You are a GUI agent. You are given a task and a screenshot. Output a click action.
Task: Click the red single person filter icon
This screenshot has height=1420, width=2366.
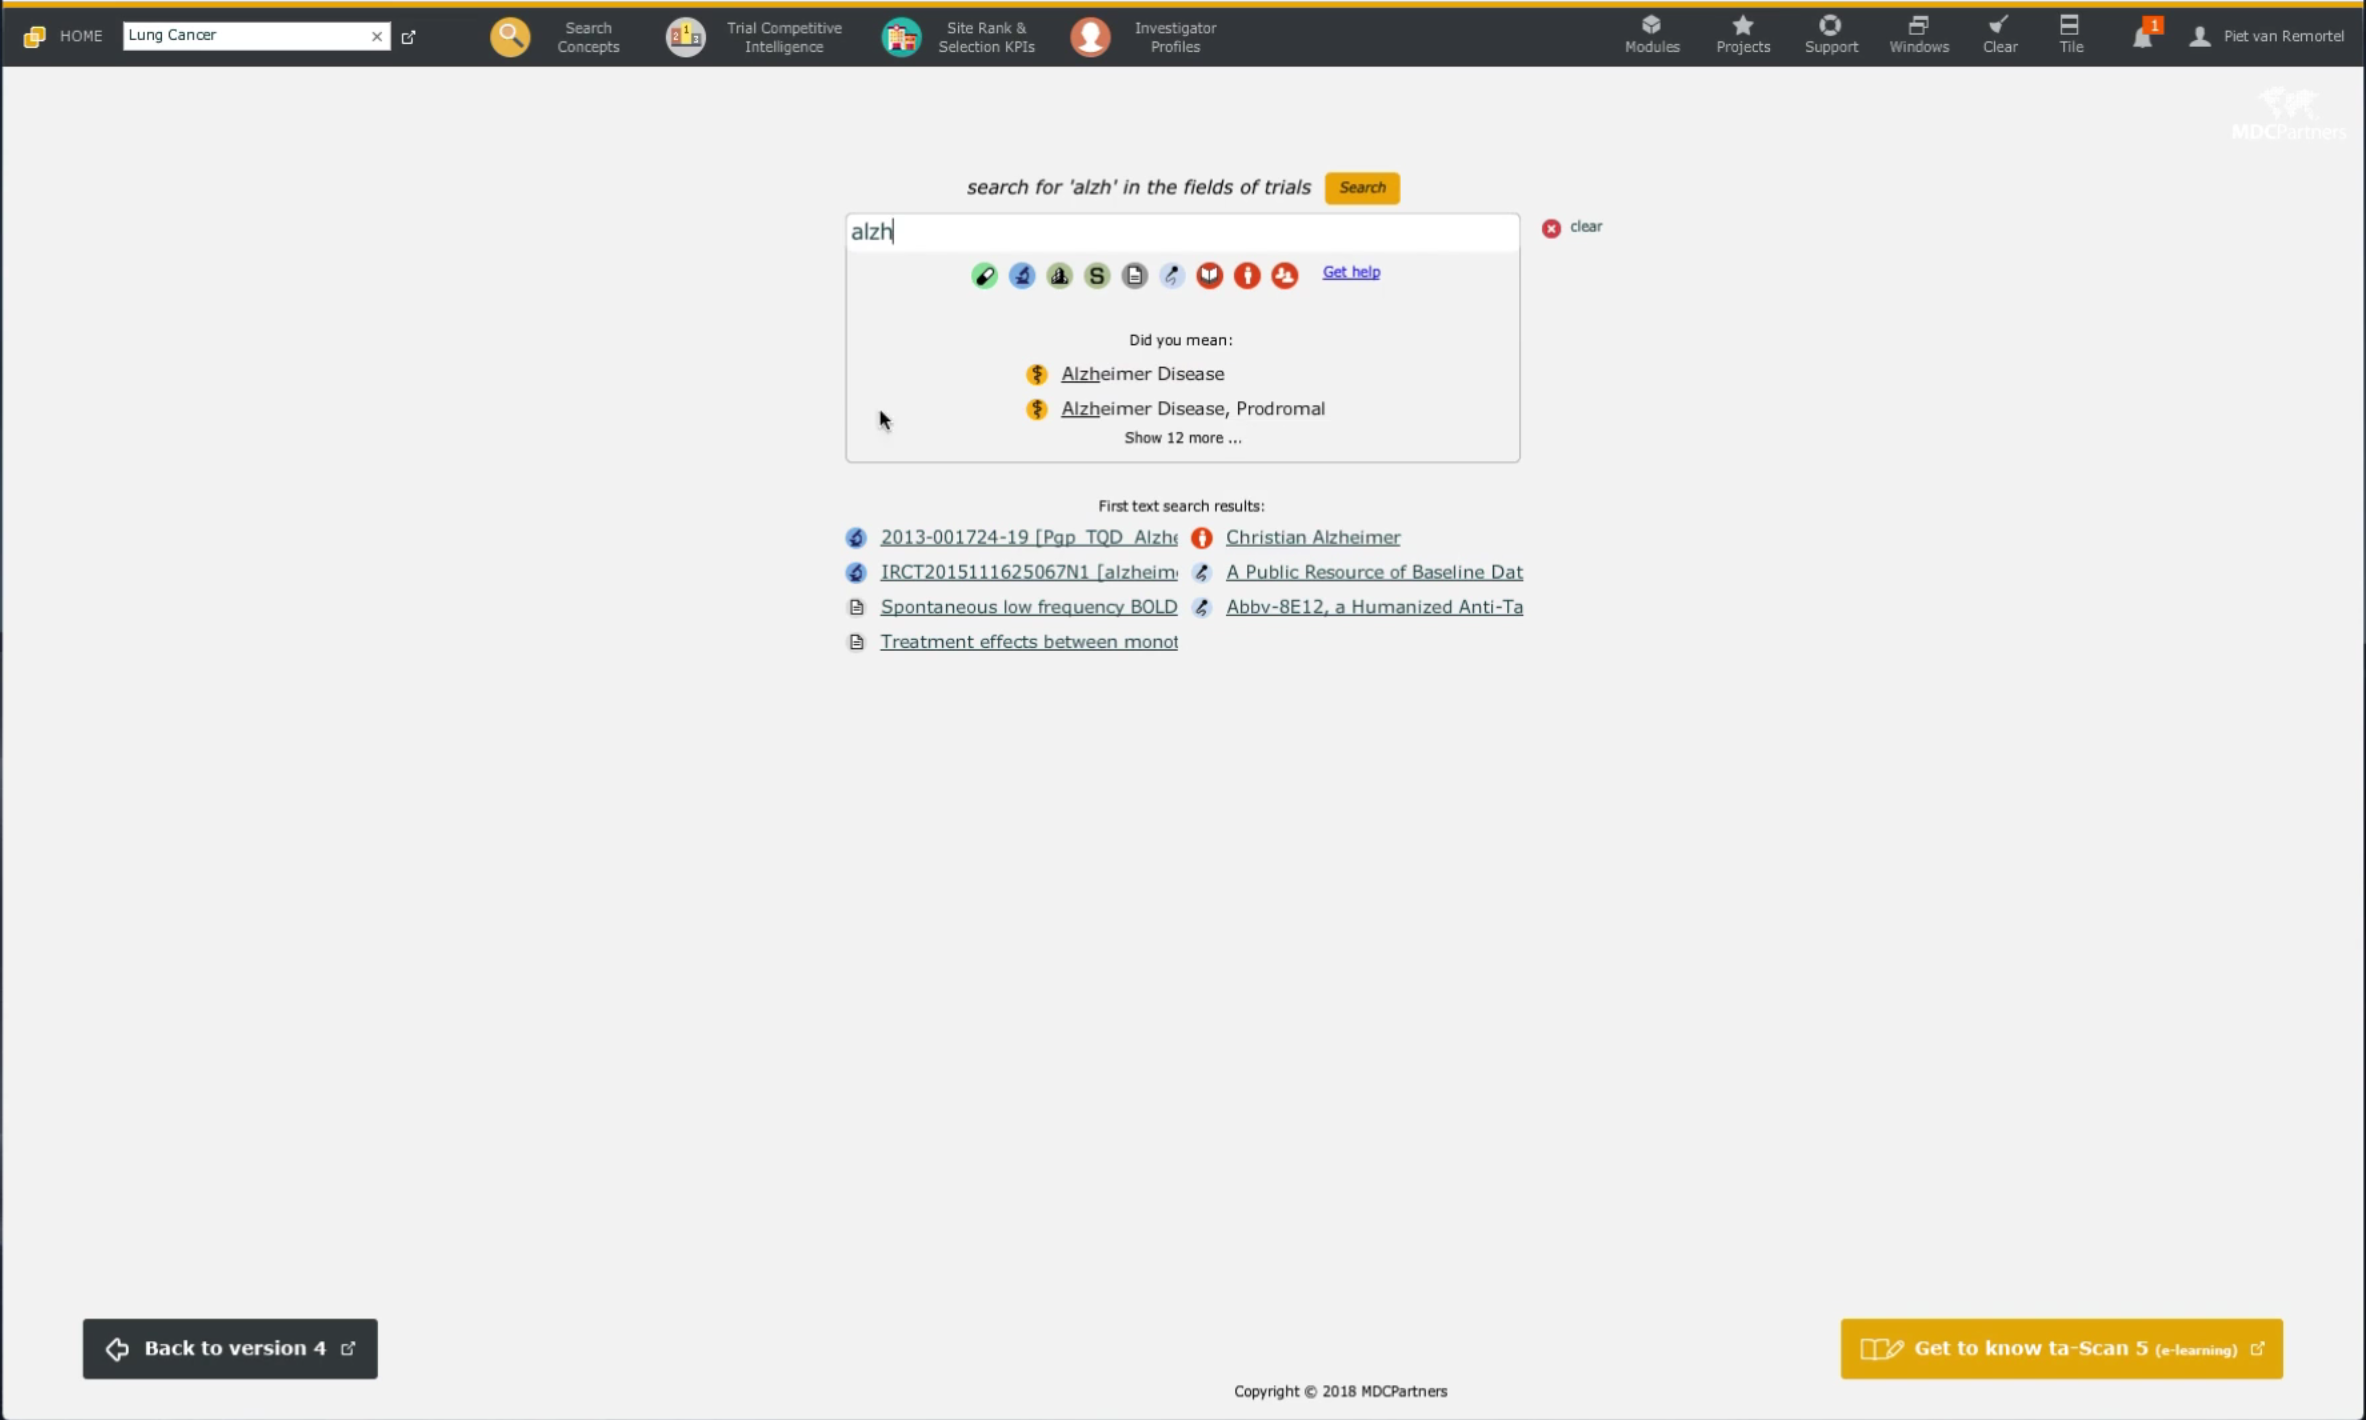[1247, 275]
